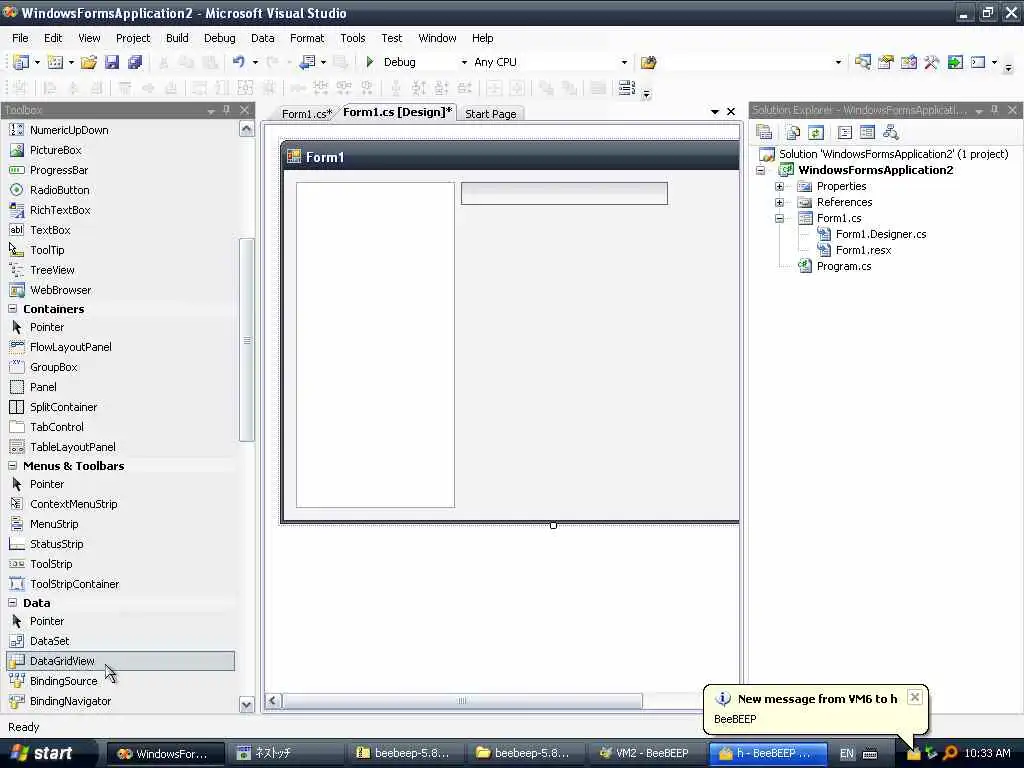
Task: Click the EN language indicator in tray
Action: (x=846, y=754)
